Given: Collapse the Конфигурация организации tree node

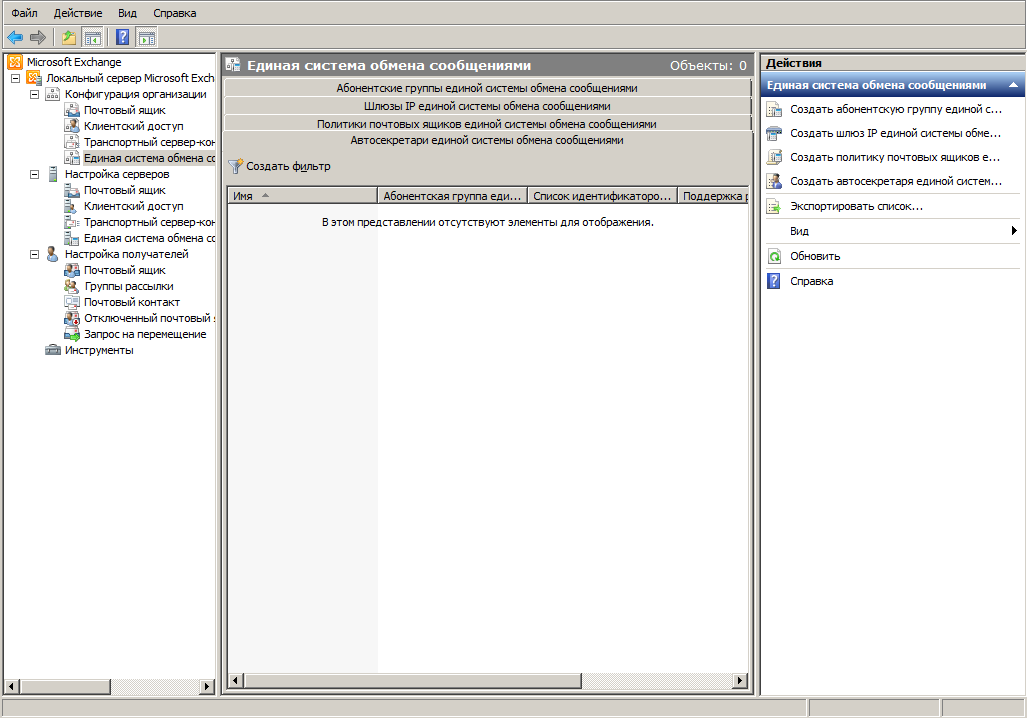Looking at the screenshot, I should click(35, 94).
